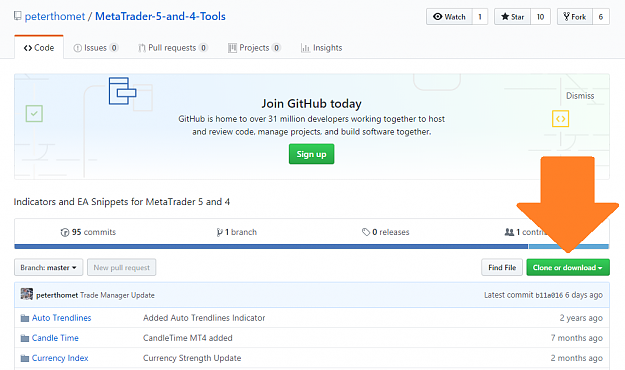Click the tag icon beside releases
The image size is (625, 370).
tap(366, 232)
